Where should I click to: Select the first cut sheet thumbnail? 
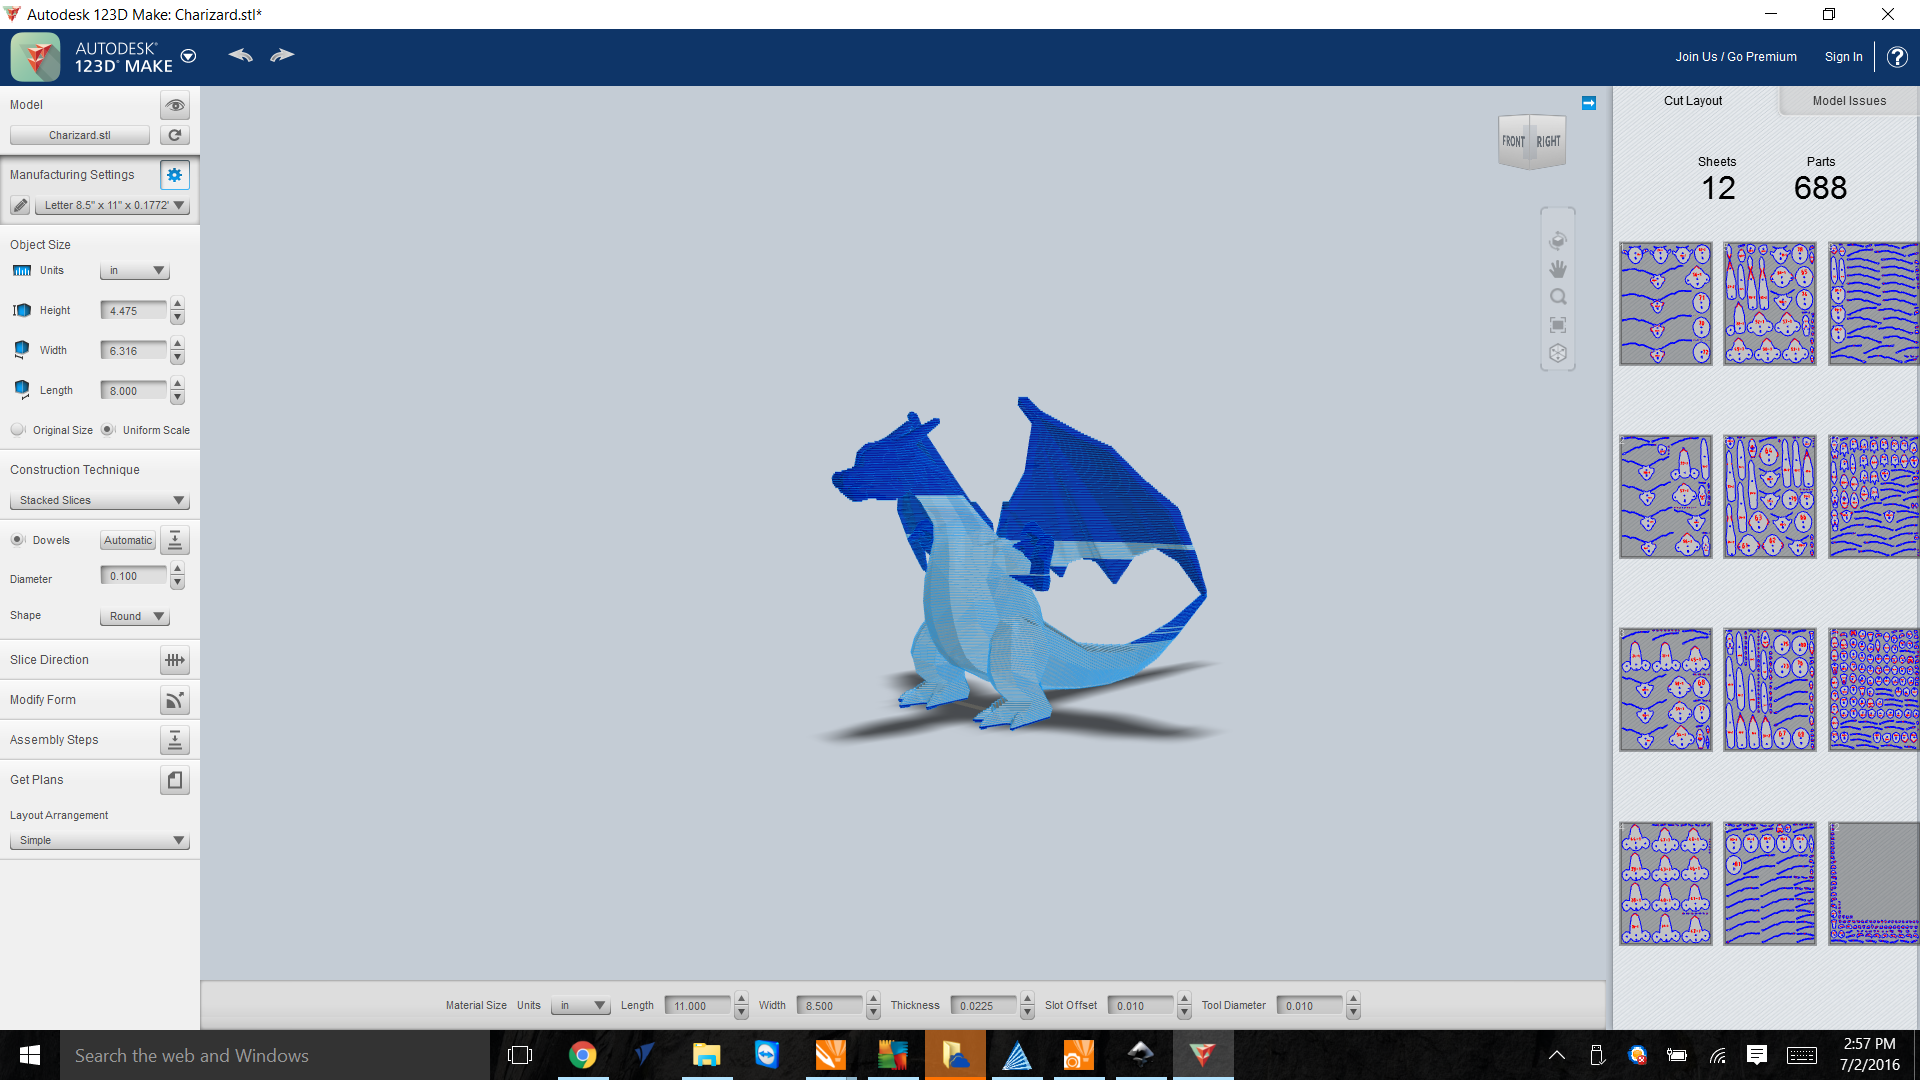click(1666, 304)
